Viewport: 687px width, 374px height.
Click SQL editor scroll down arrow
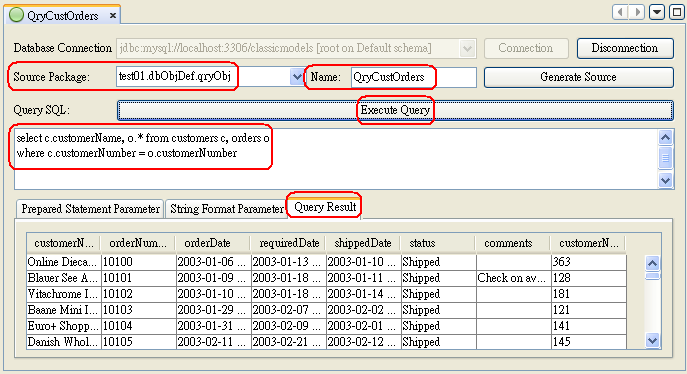tap(665, 180)
